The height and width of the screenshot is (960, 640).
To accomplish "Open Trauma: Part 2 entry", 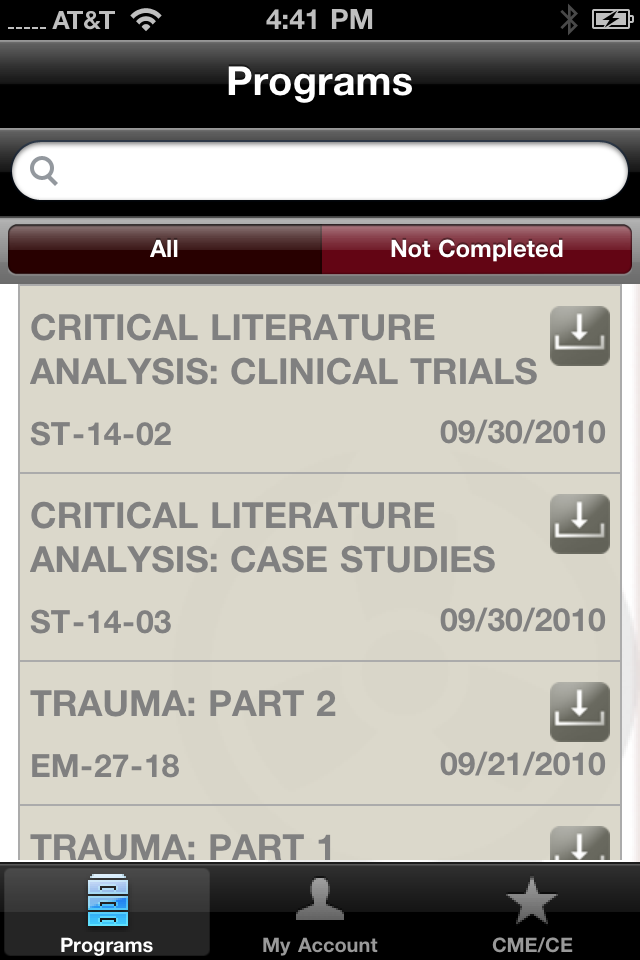I will [x=183, y=705].
